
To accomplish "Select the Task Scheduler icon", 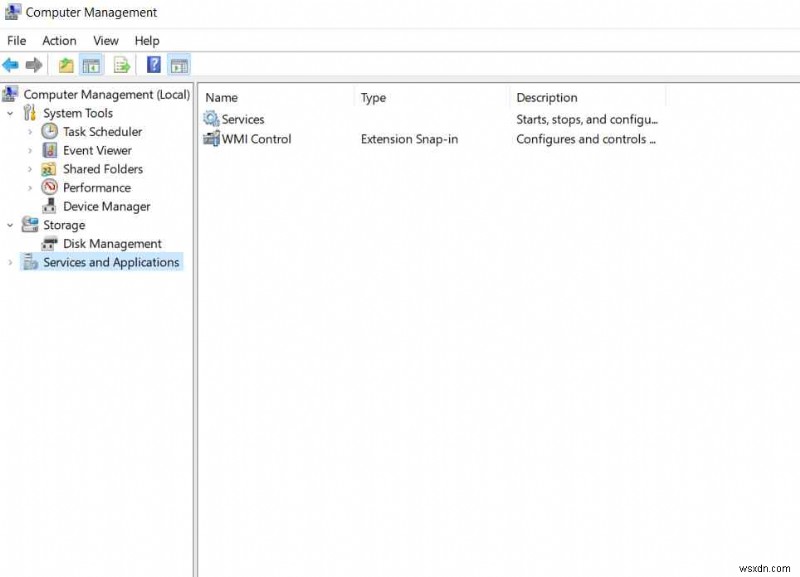I will pos(49,131).
